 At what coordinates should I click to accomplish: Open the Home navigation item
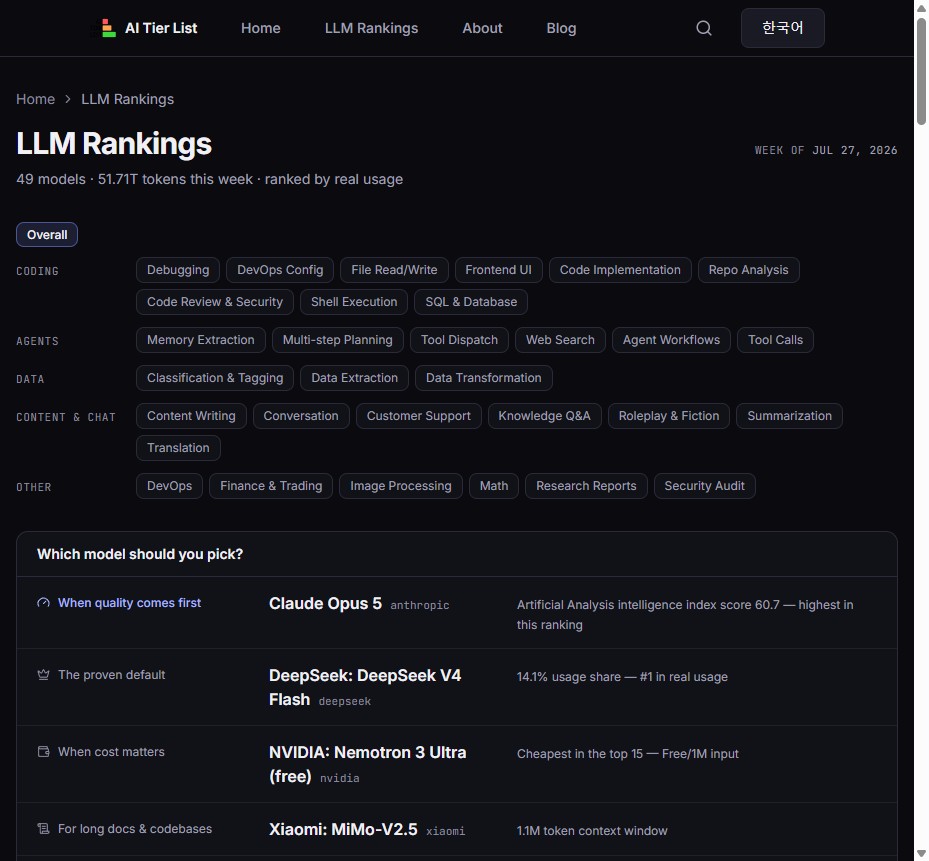(x=261, y=28)
